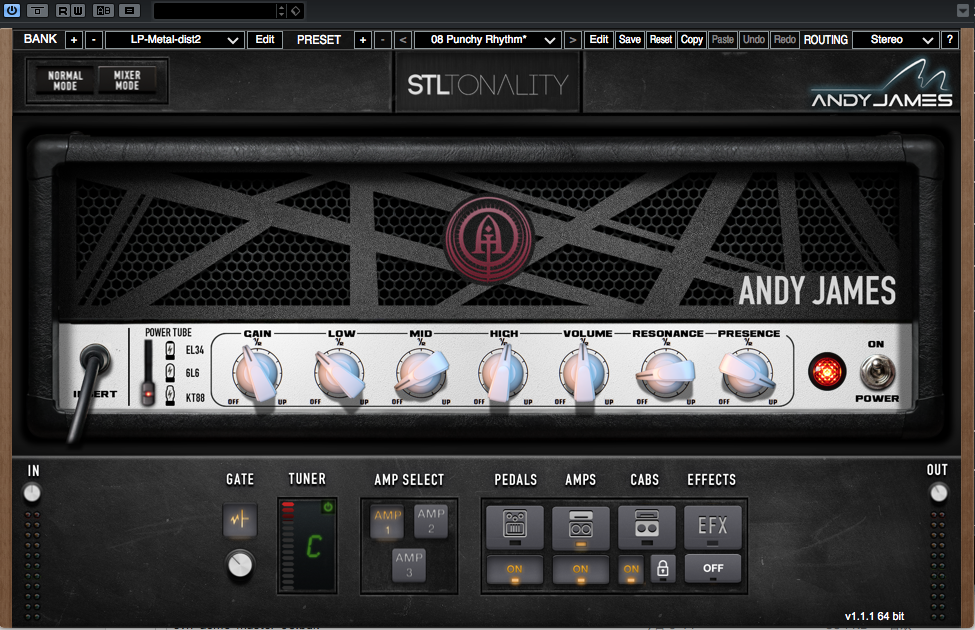Toggle the effects OFF button

click(713, 568)
